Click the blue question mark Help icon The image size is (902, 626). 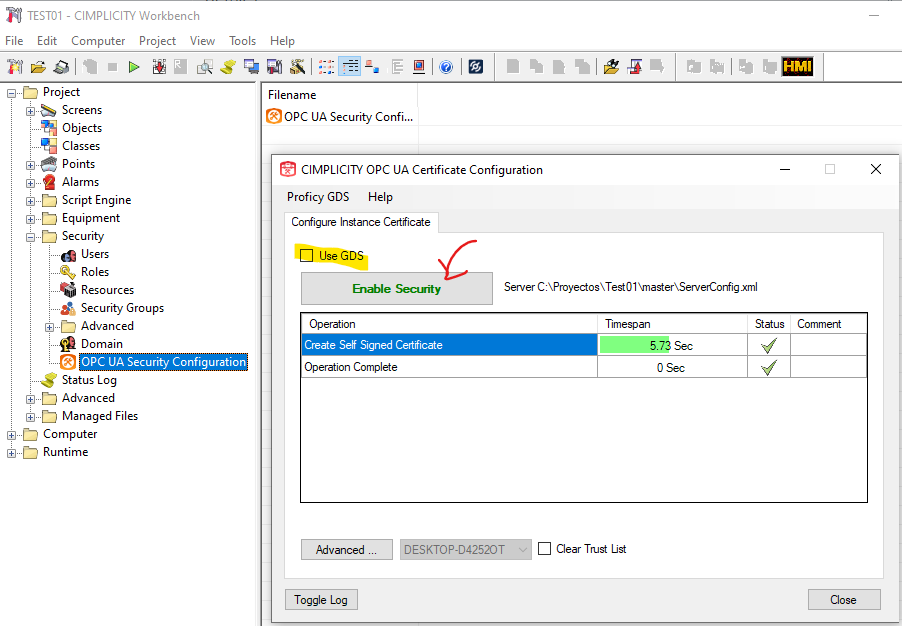pos(446,67)
